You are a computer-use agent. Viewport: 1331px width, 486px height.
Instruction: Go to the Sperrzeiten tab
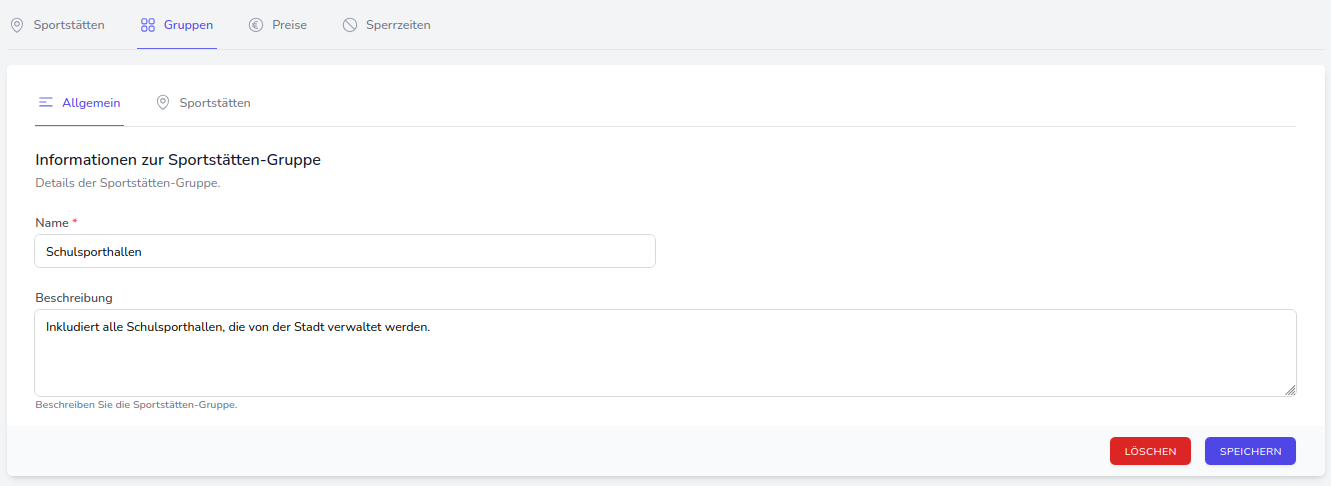[x=398, y=25]
